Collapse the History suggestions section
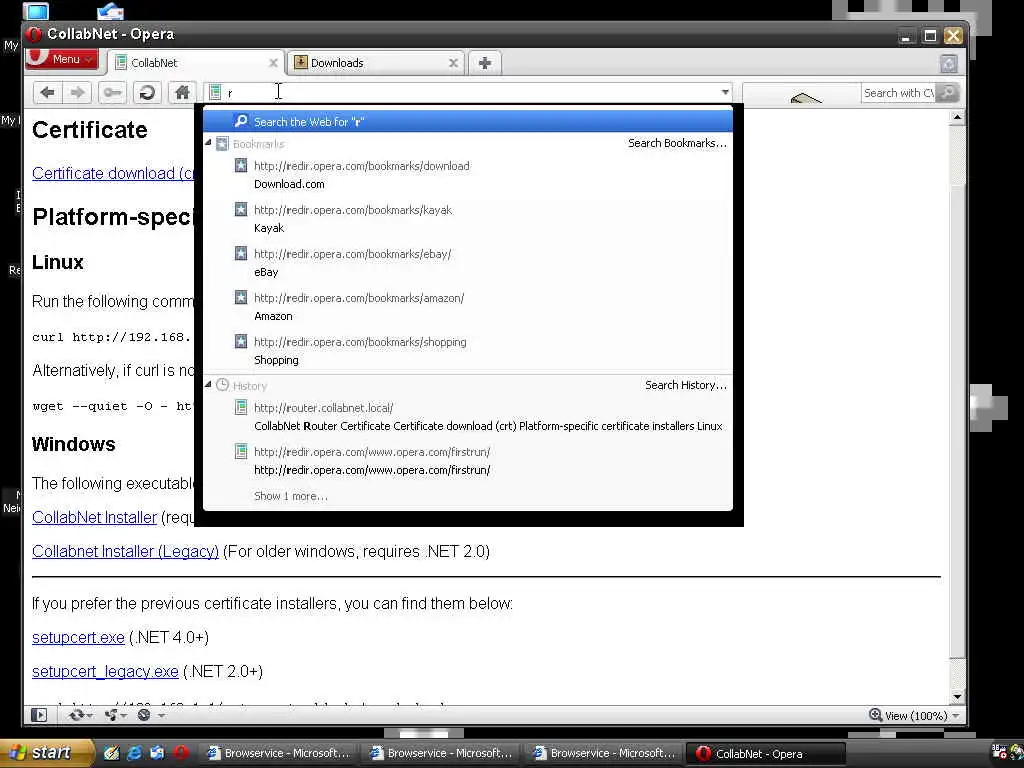Image resolution: width=1024 pixels, height=768 pixels. pyautogui.click(x=208, y=385)
